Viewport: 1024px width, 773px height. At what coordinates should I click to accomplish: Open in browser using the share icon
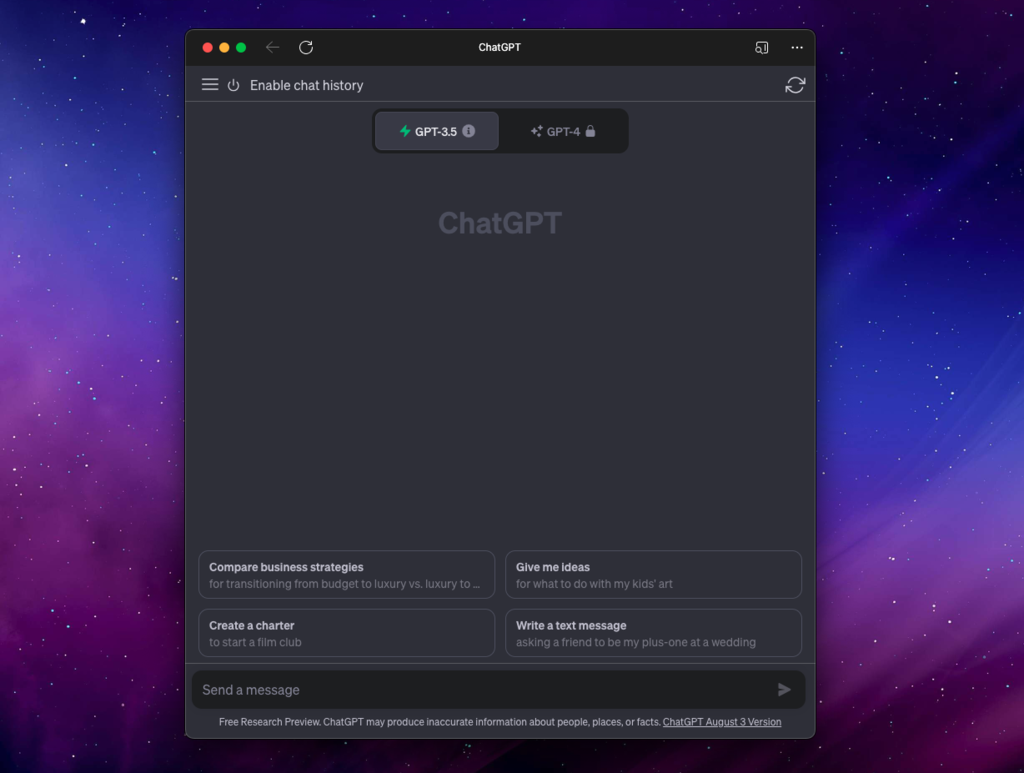(x=761, y=47)
